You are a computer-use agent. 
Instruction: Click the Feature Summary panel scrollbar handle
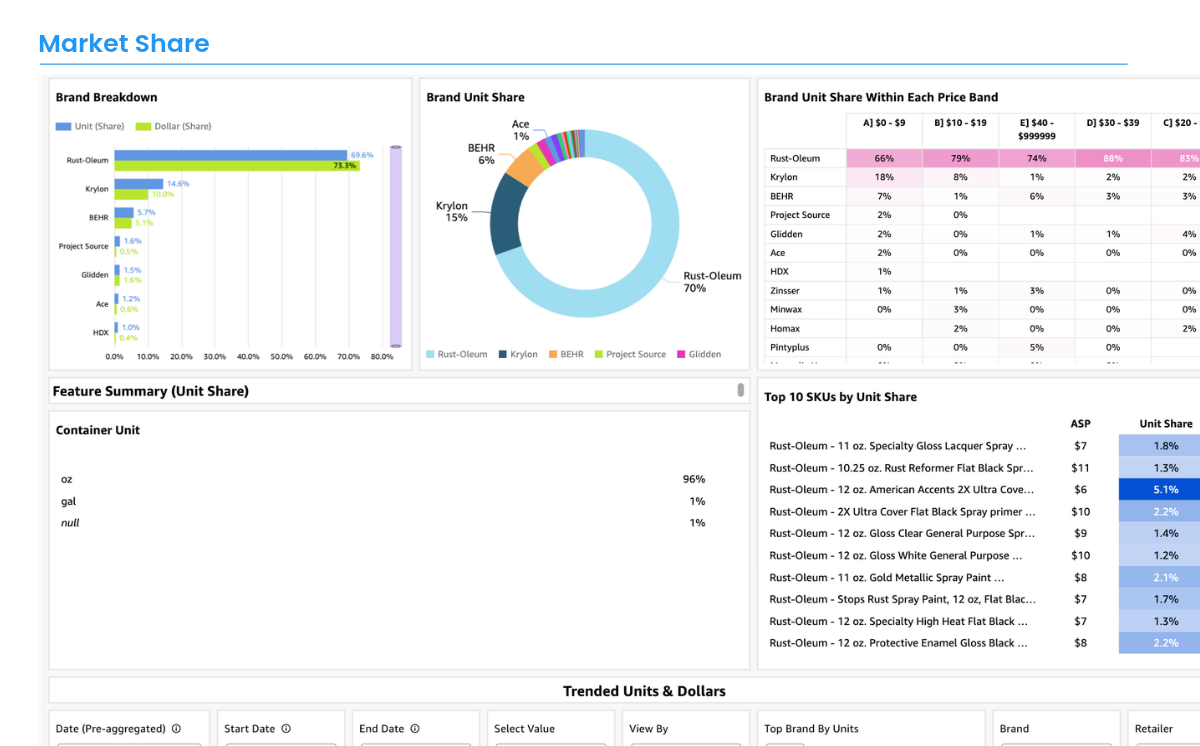coord(740,389)
